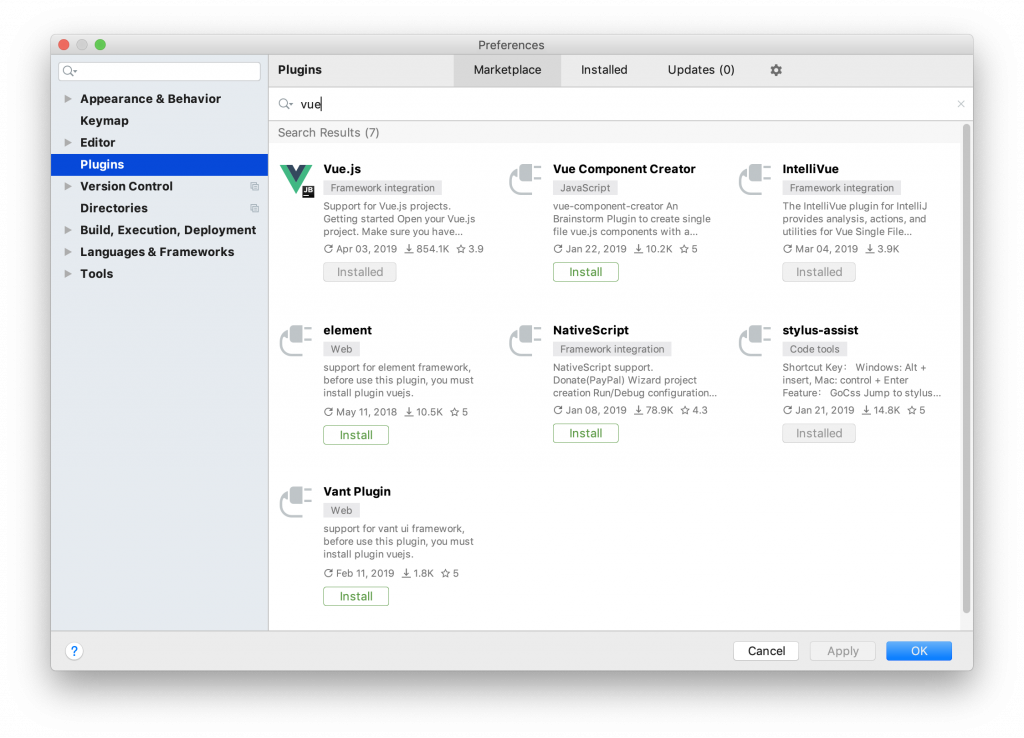The image size is (1024, 738).
Task: Click Installed button under Vue.js
Action: [360, 272]
